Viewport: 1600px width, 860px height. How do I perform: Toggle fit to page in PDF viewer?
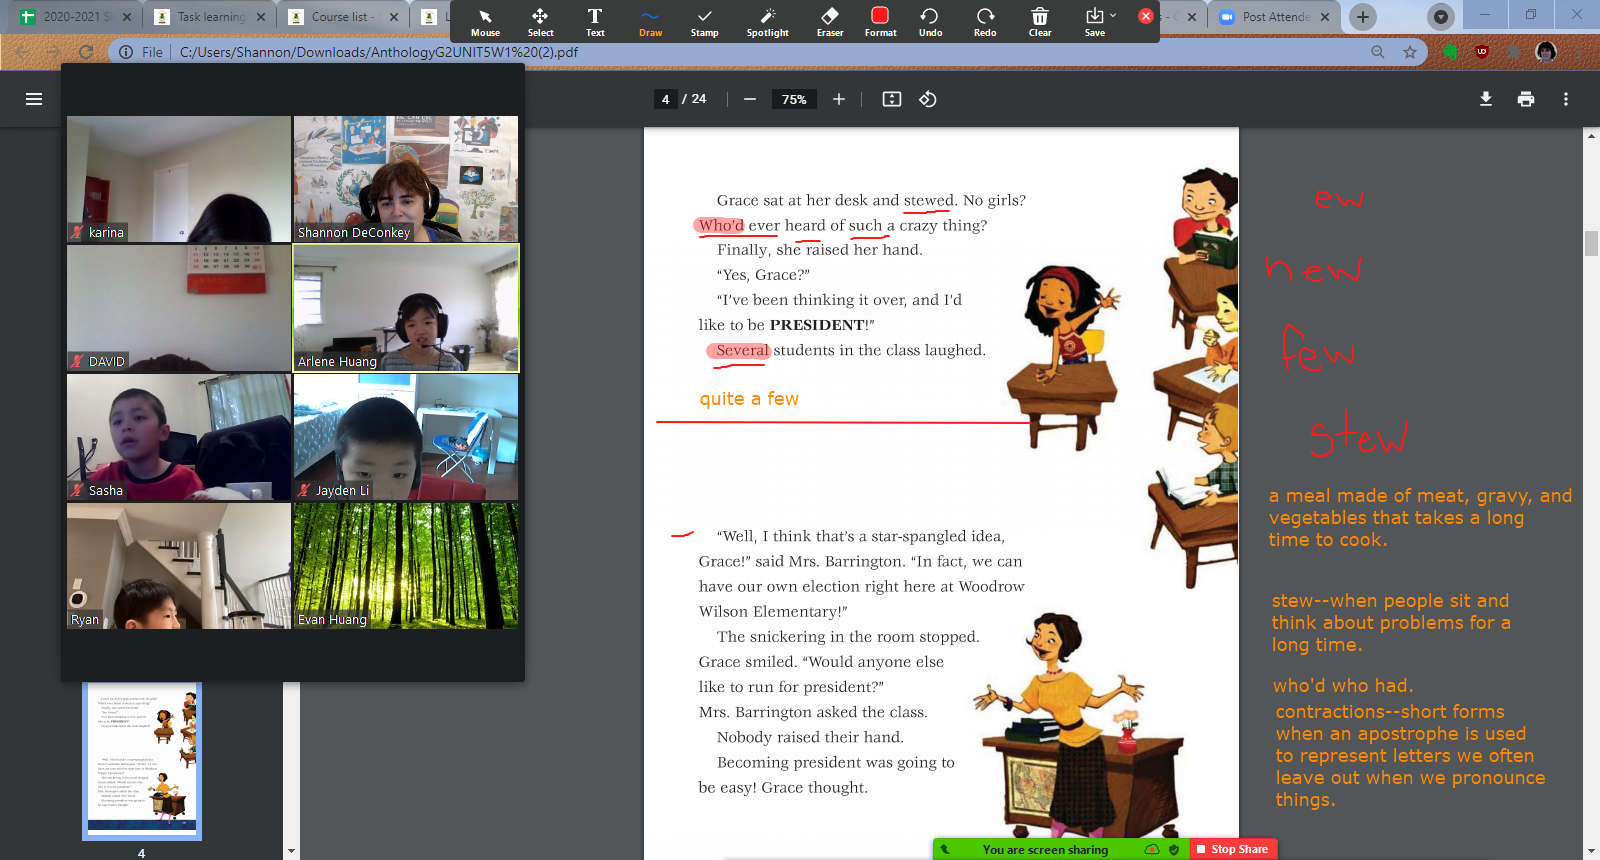point(892,99)
